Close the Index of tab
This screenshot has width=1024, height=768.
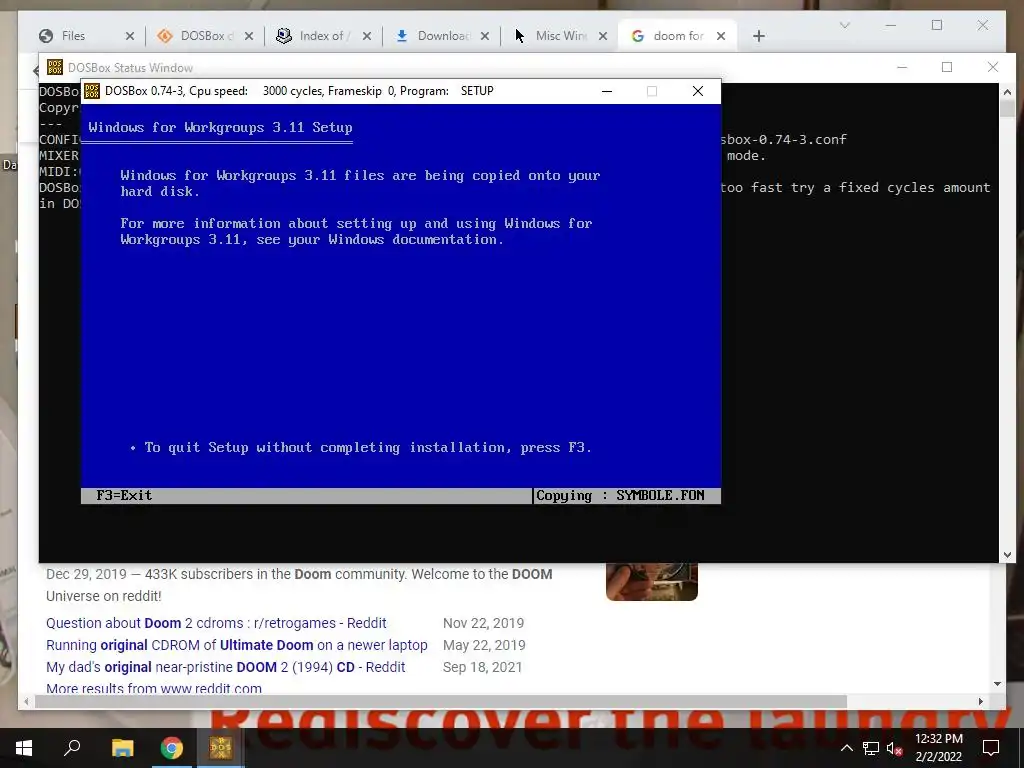(x=367, y=37)
